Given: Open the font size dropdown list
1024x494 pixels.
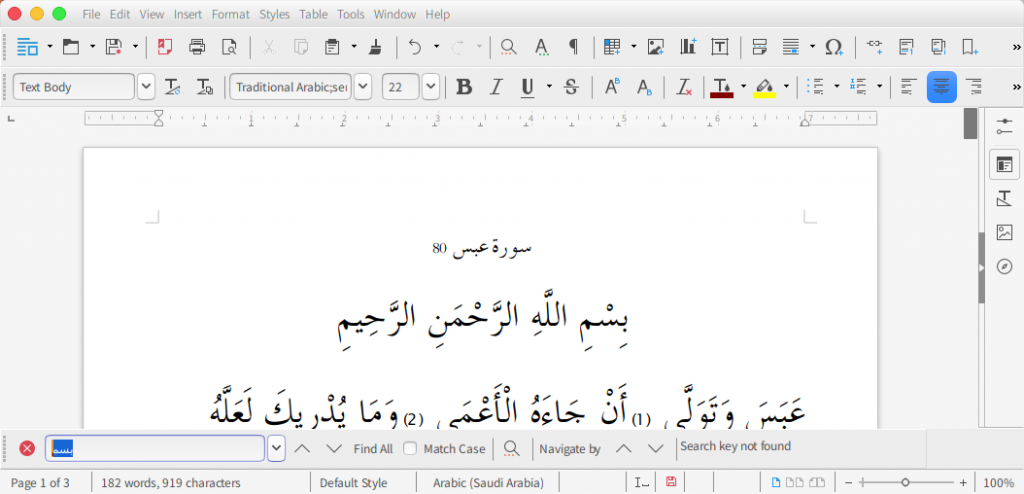Looking at the screenshot, I should 430,87.
